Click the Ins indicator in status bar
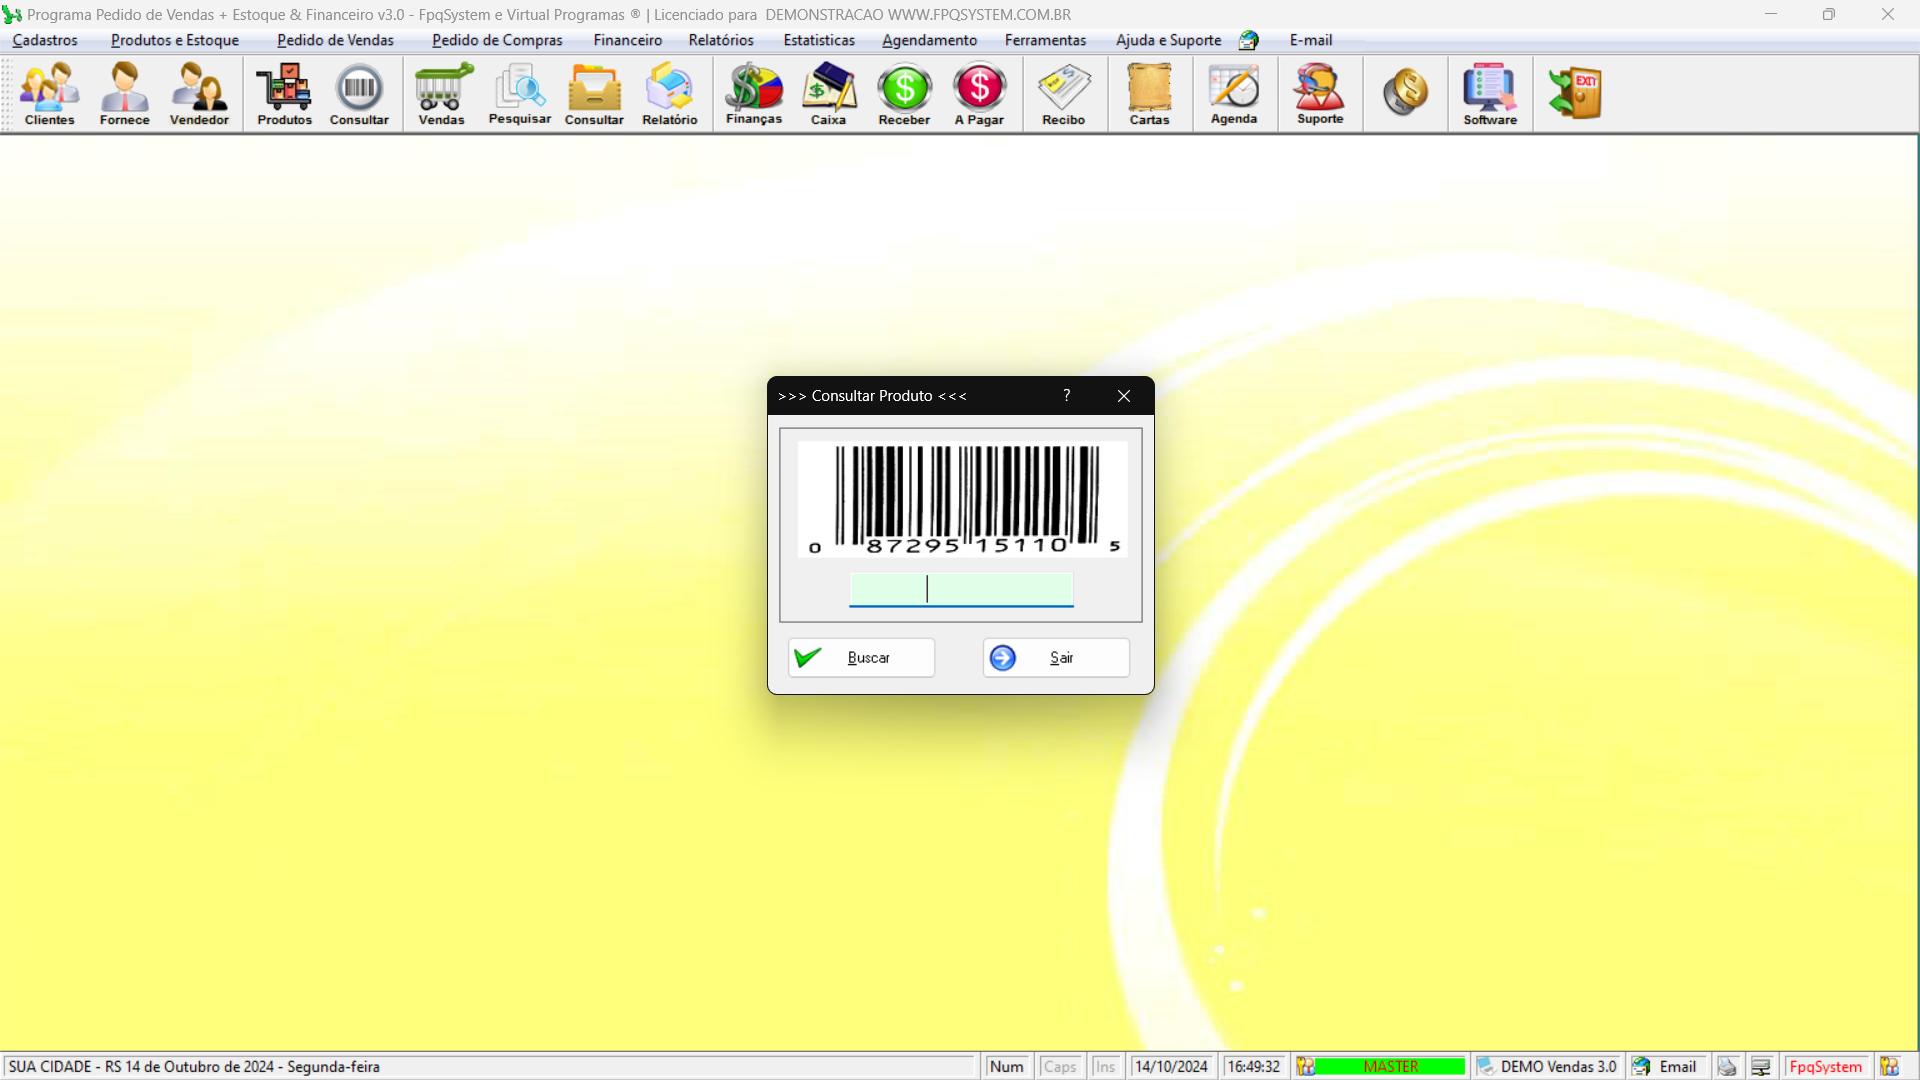Image resolution: width=1920 pixels, height=1080 pixels. [1104, 1067]
